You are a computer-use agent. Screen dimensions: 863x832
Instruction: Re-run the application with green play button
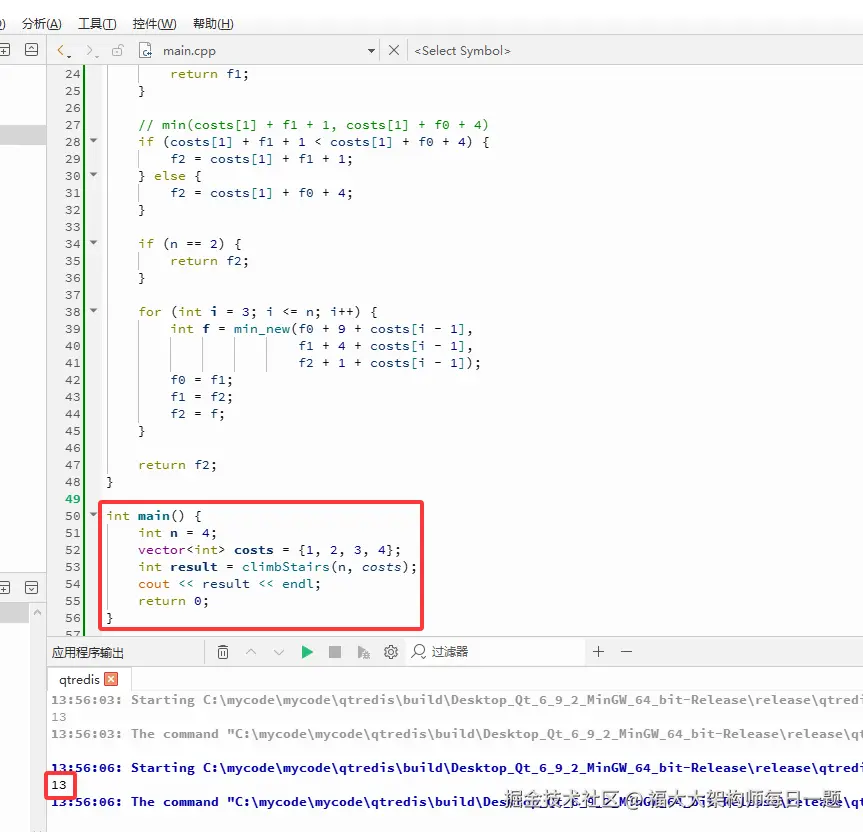307,652
